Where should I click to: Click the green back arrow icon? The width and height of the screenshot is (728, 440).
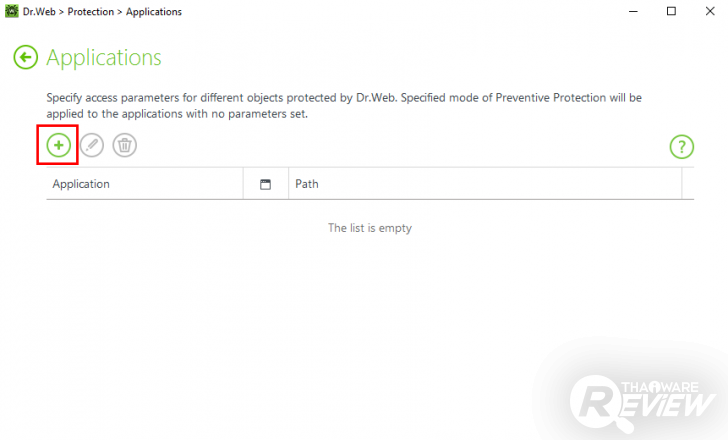(26, 58)
